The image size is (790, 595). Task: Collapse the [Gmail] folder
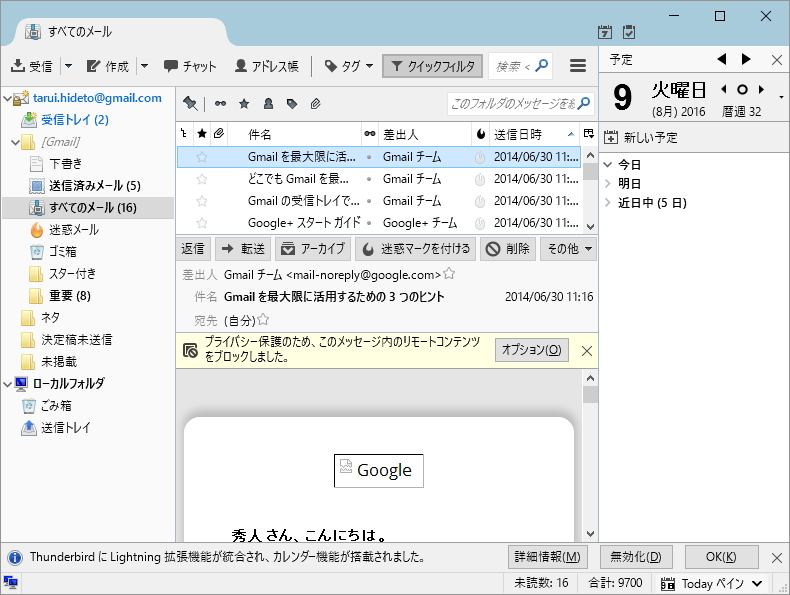point(16,142)
